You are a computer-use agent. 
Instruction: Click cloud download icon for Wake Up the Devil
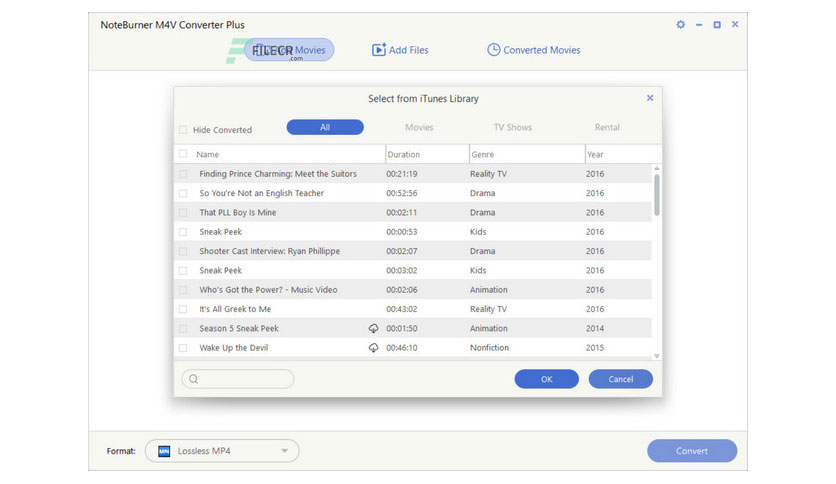[373, 348]
